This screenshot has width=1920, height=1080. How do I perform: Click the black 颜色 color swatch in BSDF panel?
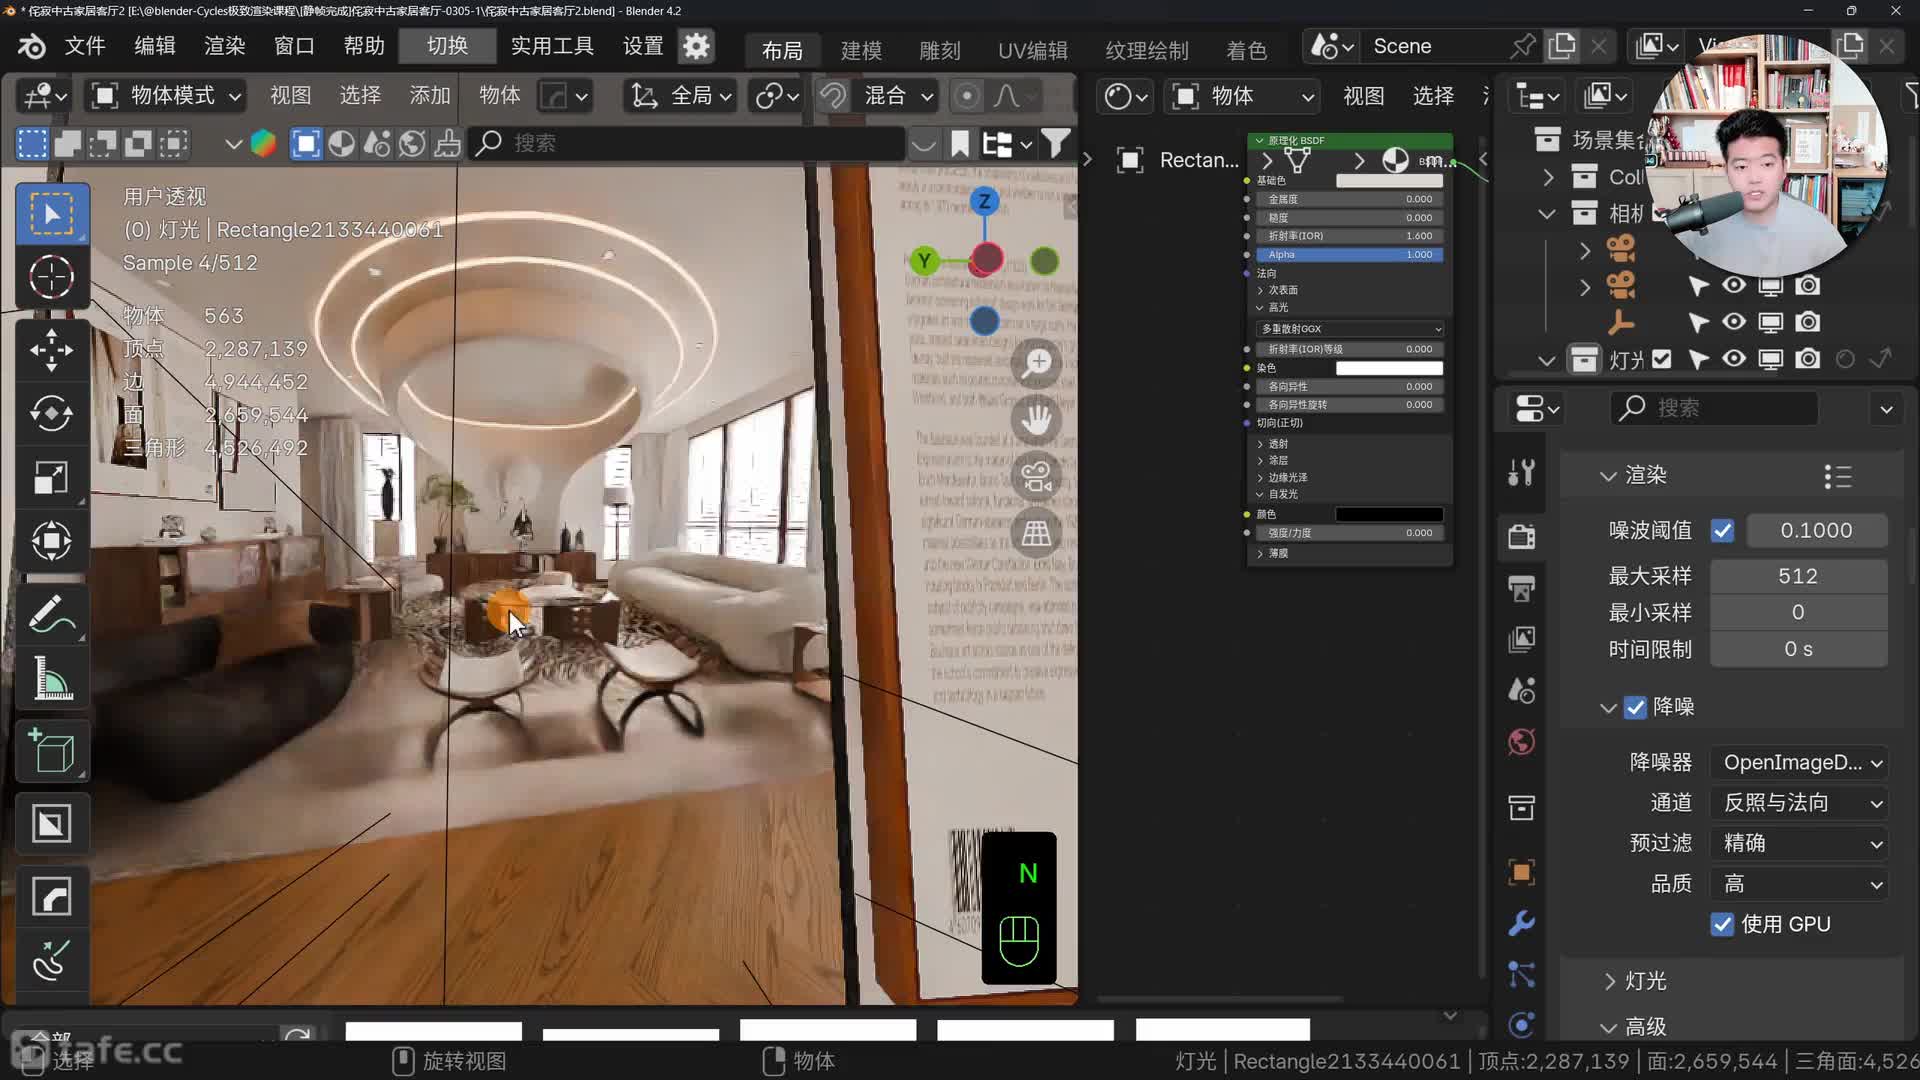[1389, 514]
